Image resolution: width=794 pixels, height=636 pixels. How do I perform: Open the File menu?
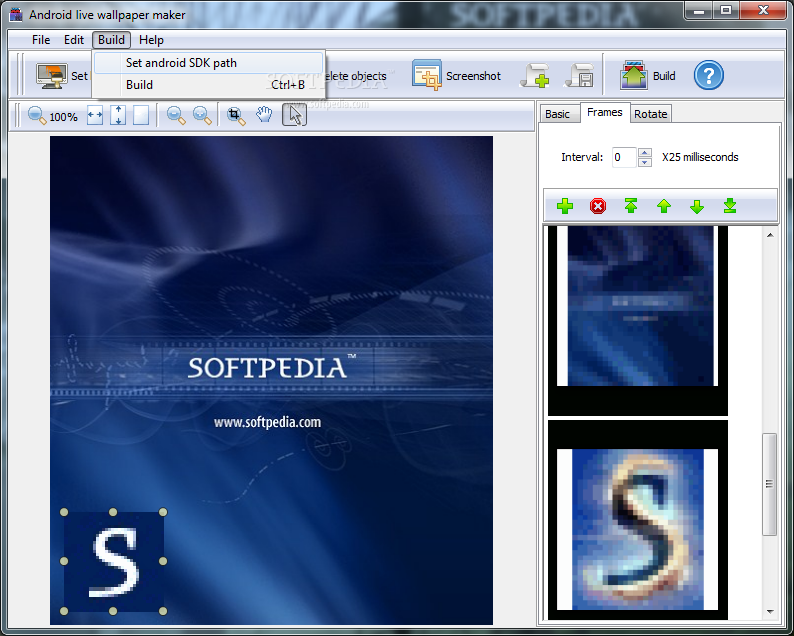[x=41, y=40]
